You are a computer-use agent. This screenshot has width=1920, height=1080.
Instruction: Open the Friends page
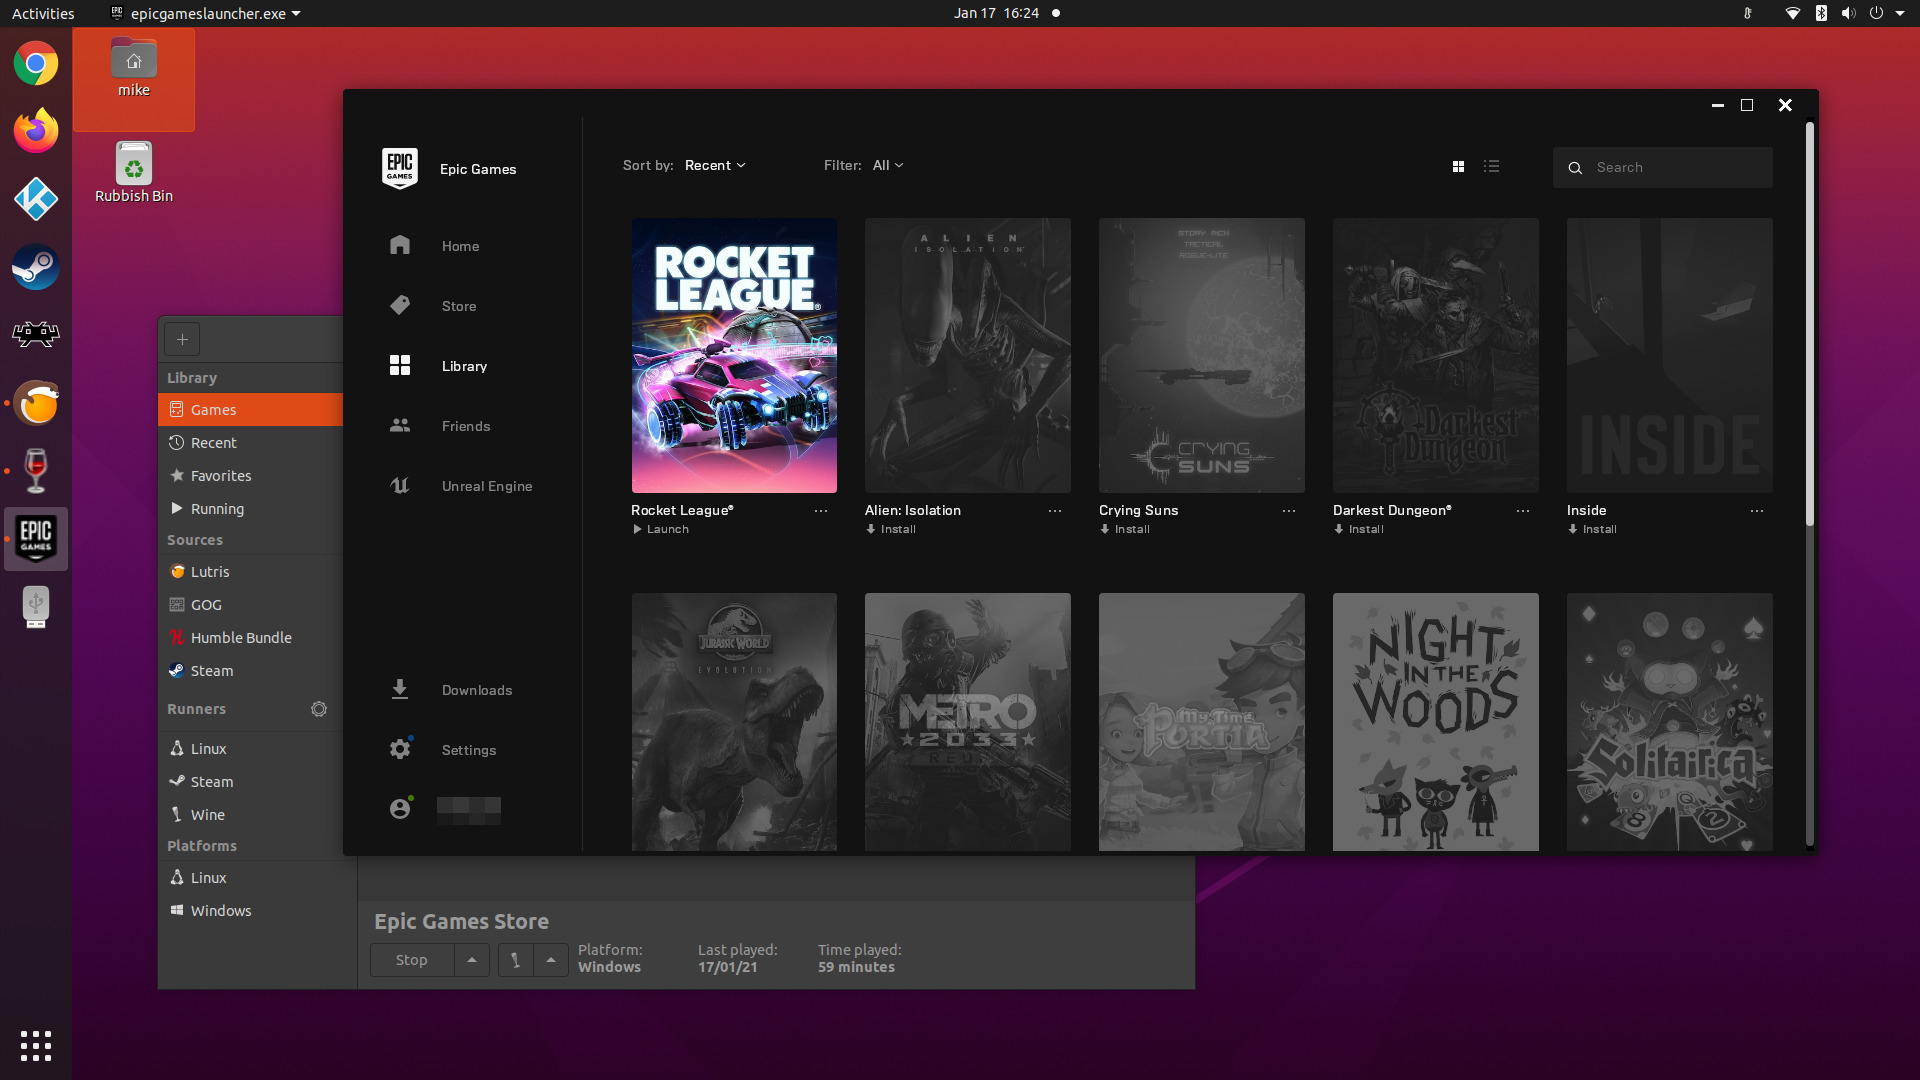click(x=465, y=426)
